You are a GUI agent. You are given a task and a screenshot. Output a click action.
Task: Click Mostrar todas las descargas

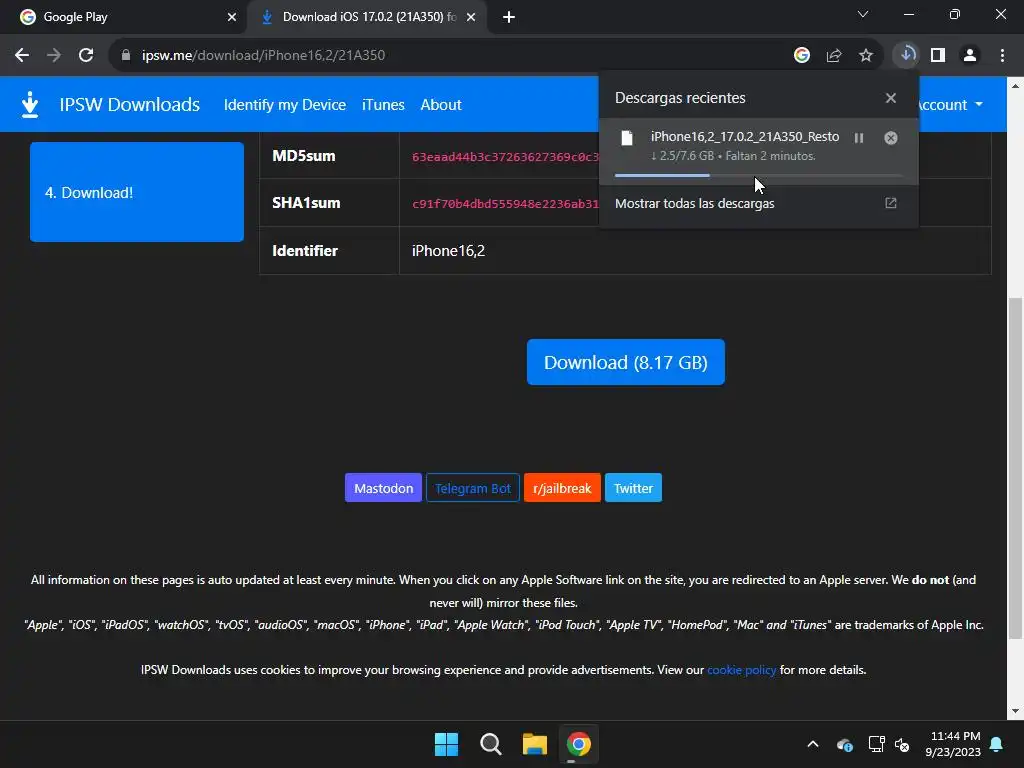695,204
